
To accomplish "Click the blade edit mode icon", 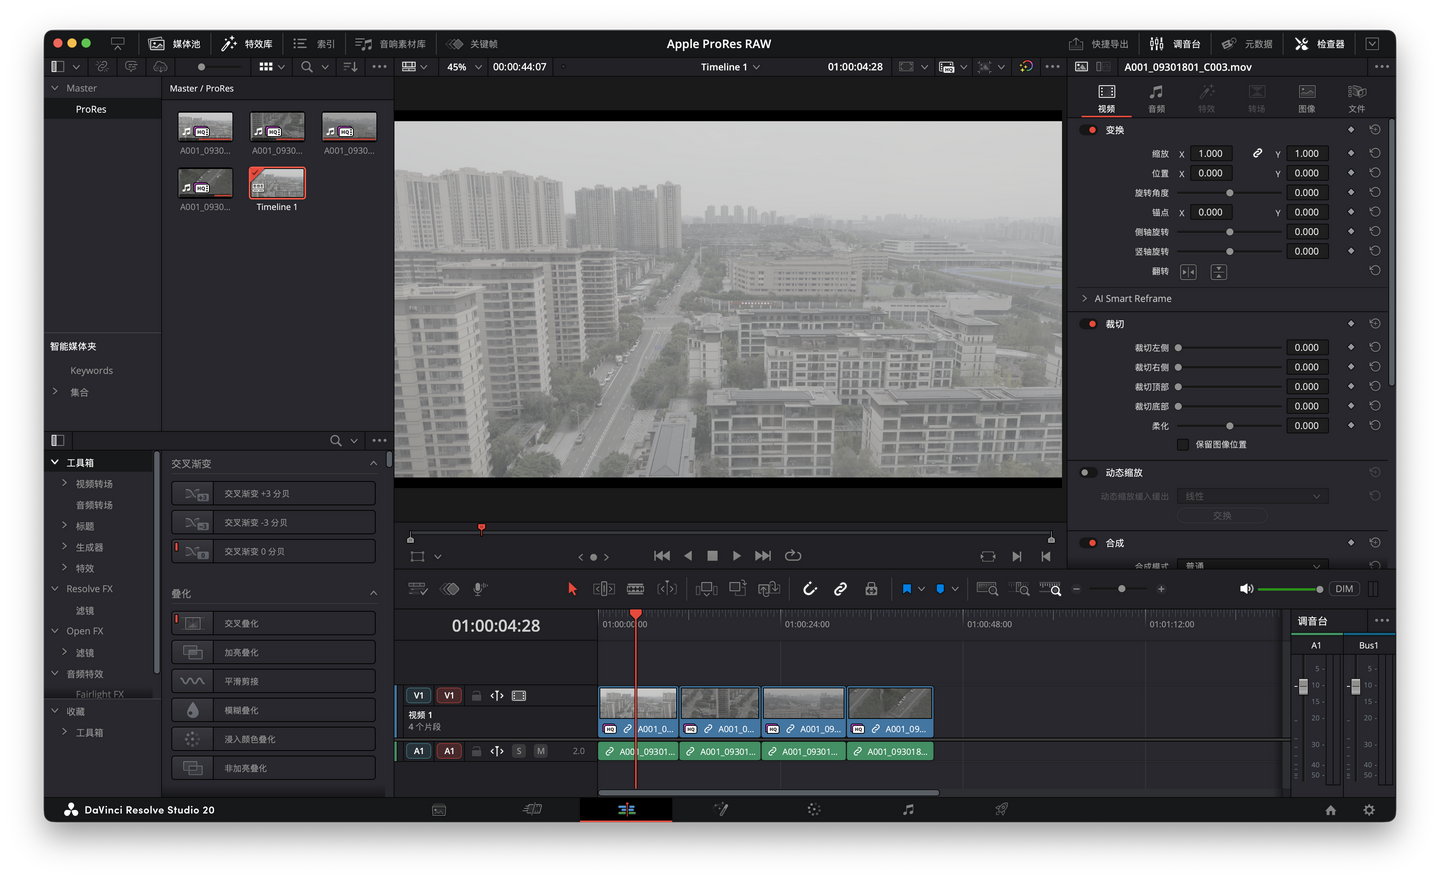I will 635,589.
